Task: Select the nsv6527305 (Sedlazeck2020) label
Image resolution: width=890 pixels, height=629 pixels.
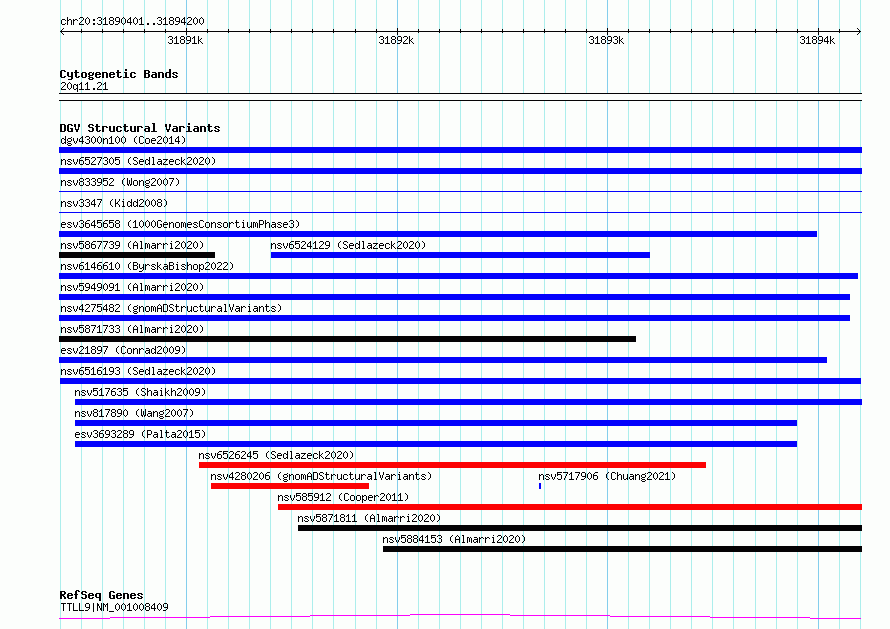Action: pyautogui.click(x=138, y=161)
